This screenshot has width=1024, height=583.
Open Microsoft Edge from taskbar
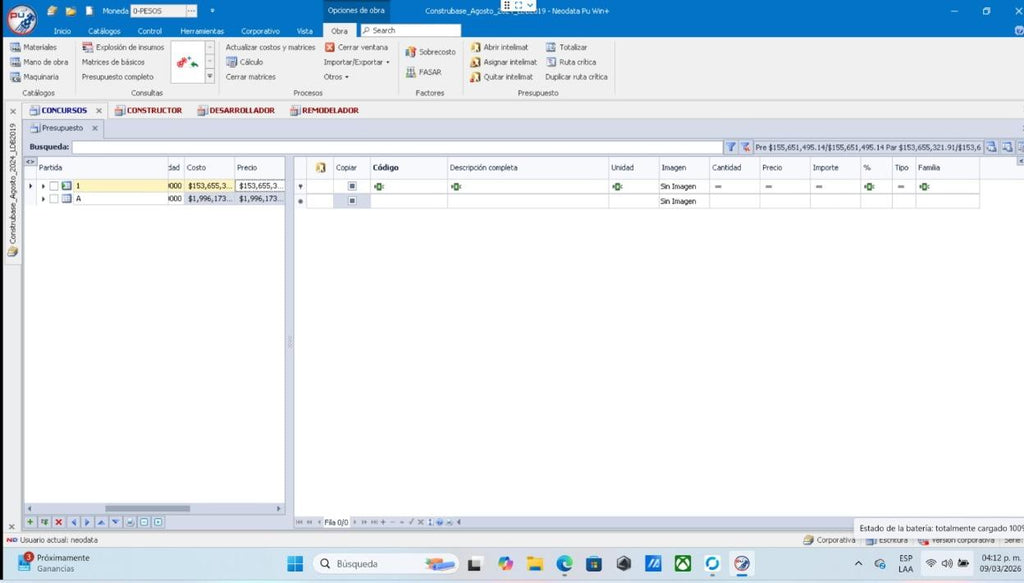click(564, 563)
